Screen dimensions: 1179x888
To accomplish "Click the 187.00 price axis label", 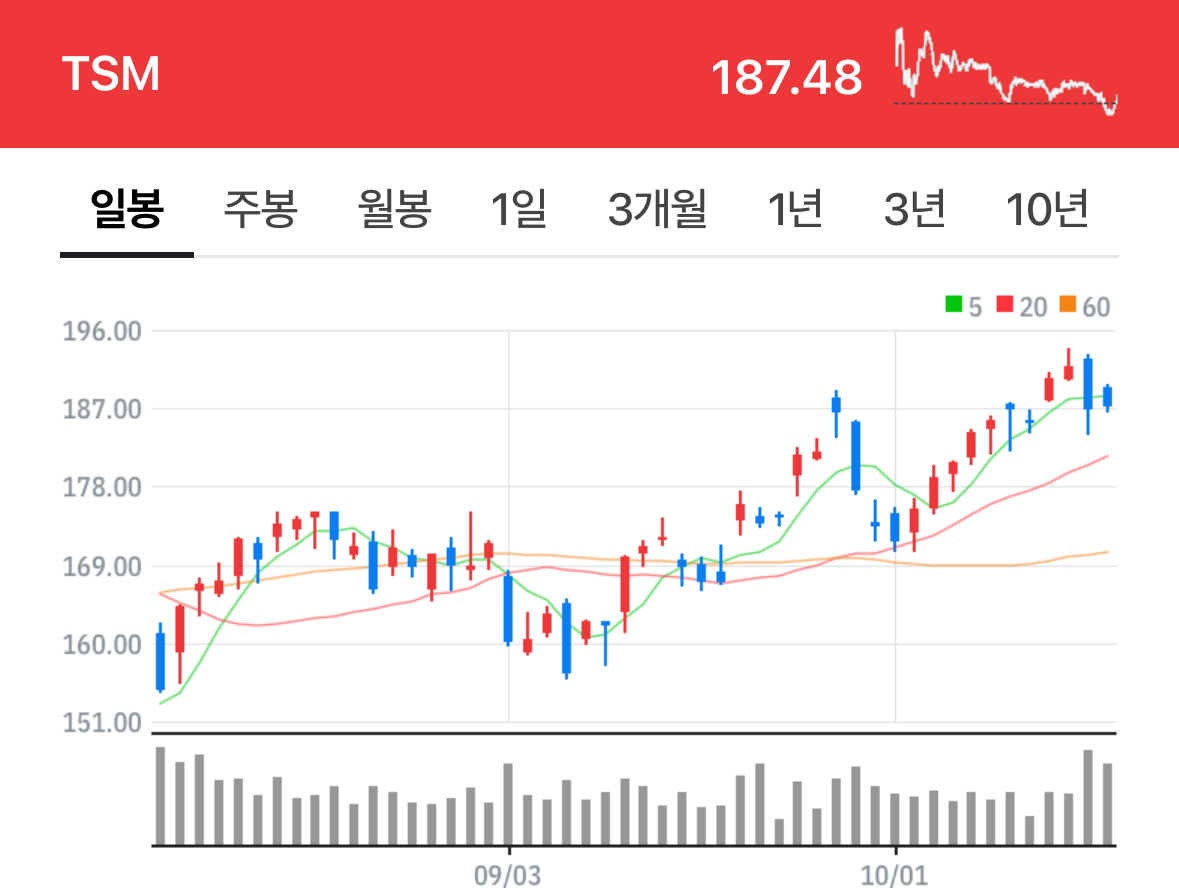I will coord(102,410).
